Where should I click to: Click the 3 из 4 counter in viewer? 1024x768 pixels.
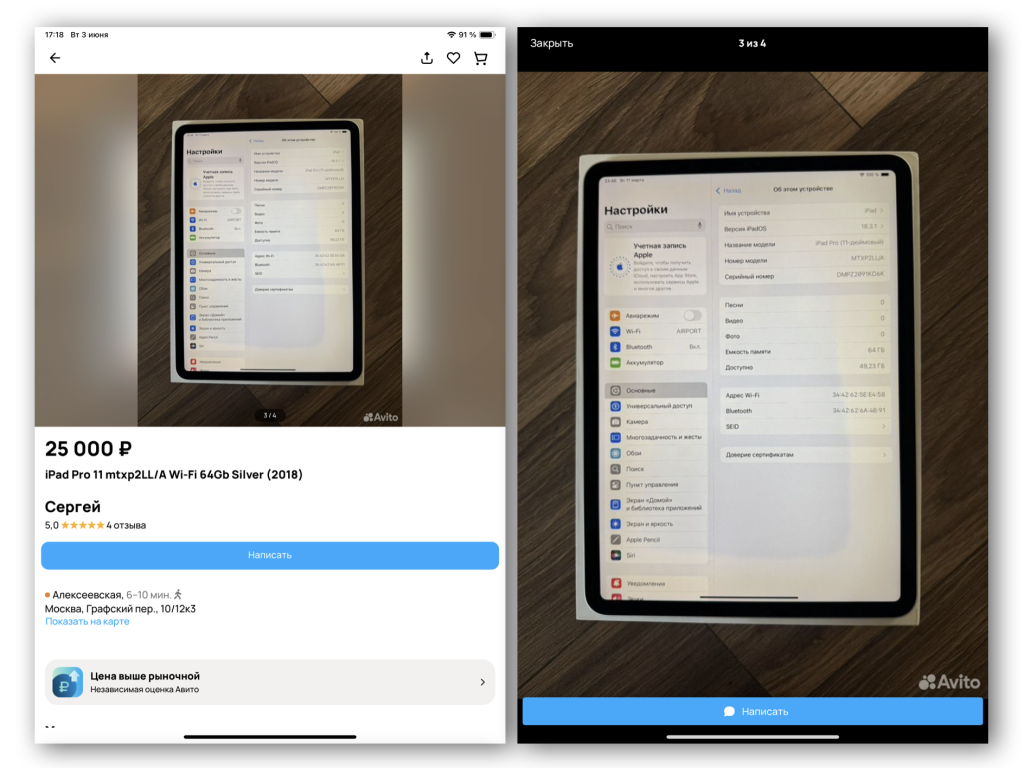coord(752,43)
